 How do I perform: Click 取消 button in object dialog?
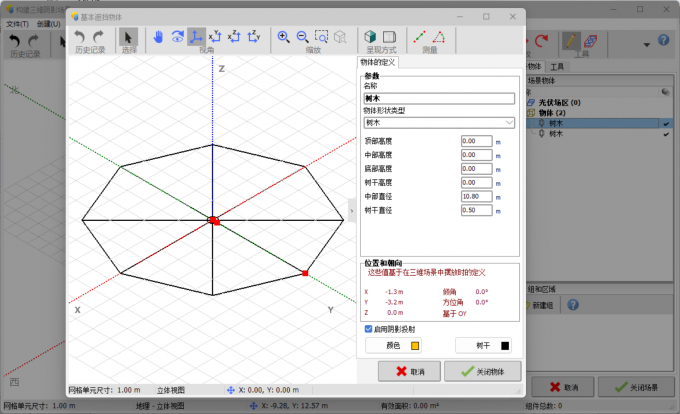click(409, 372)
